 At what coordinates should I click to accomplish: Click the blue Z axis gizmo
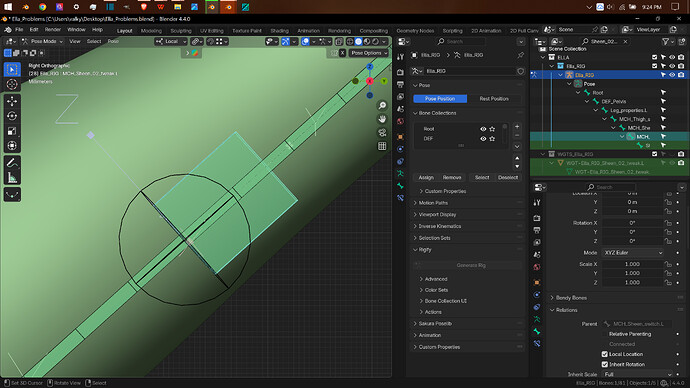pyautogui.click(x=370, y=66)
